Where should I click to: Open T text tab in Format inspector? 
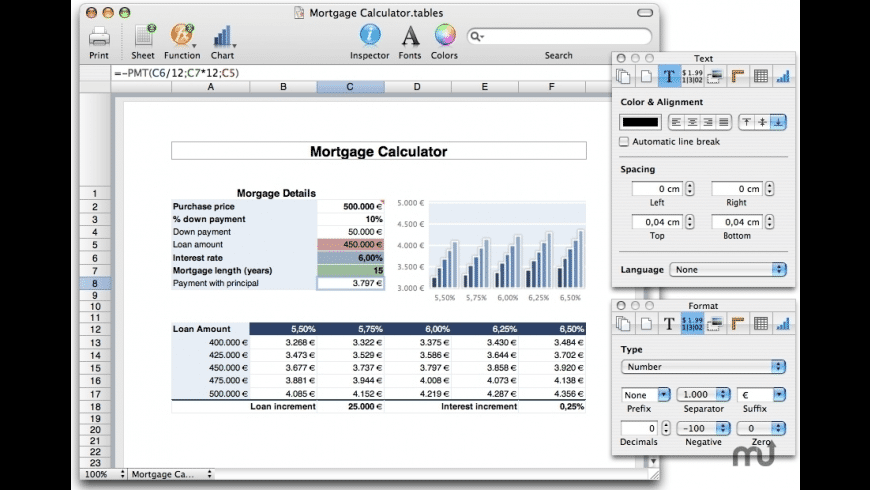[669, 323]
